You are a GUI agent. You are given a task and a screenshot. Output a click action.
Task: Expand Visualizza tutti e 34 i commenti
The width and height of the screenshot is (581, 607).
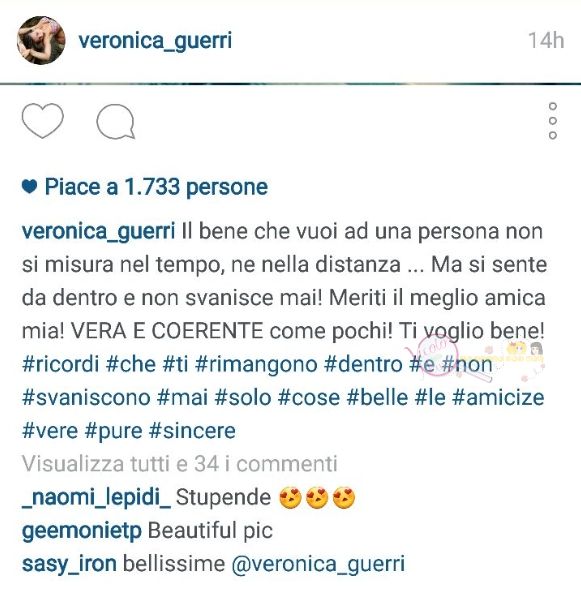point(180,463)
